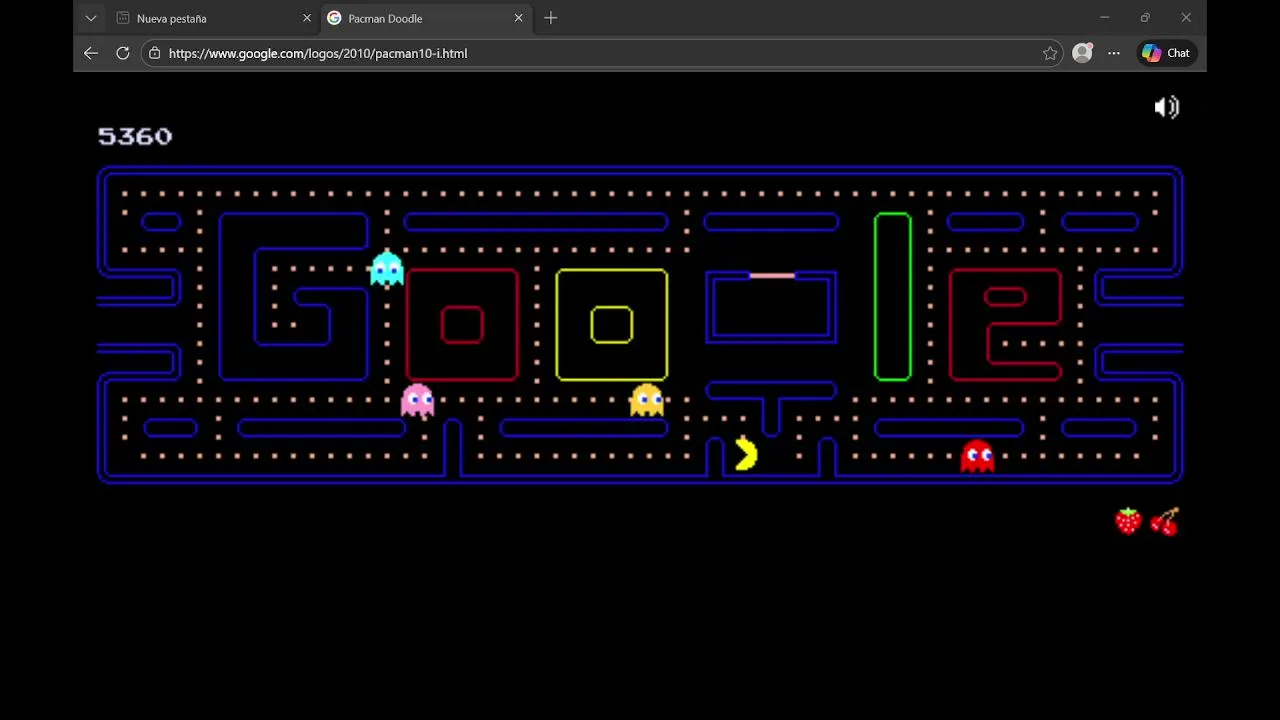
Task: Minimize the browser window
Action: [x=1105, y=18]
